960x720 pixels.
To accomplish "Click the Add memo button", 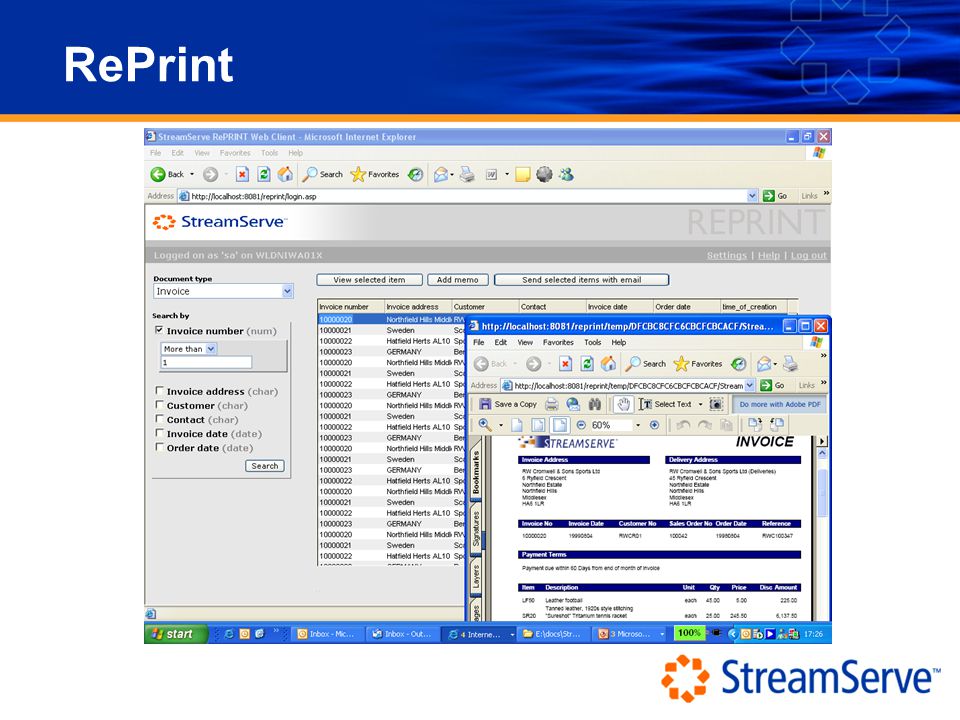I will coord(458,280).
